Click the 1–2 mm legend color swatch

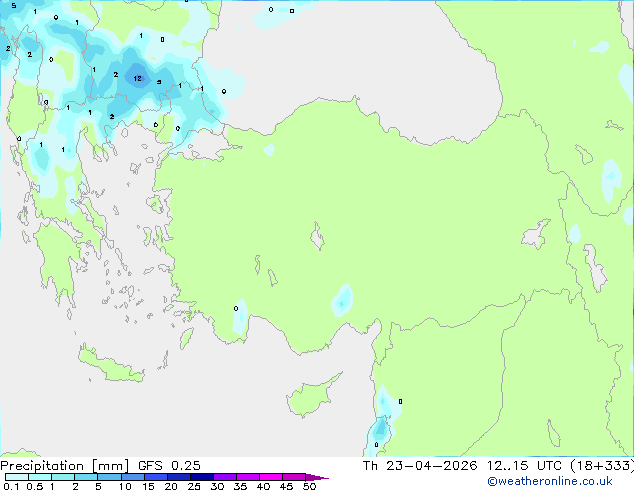click(63, 477)
